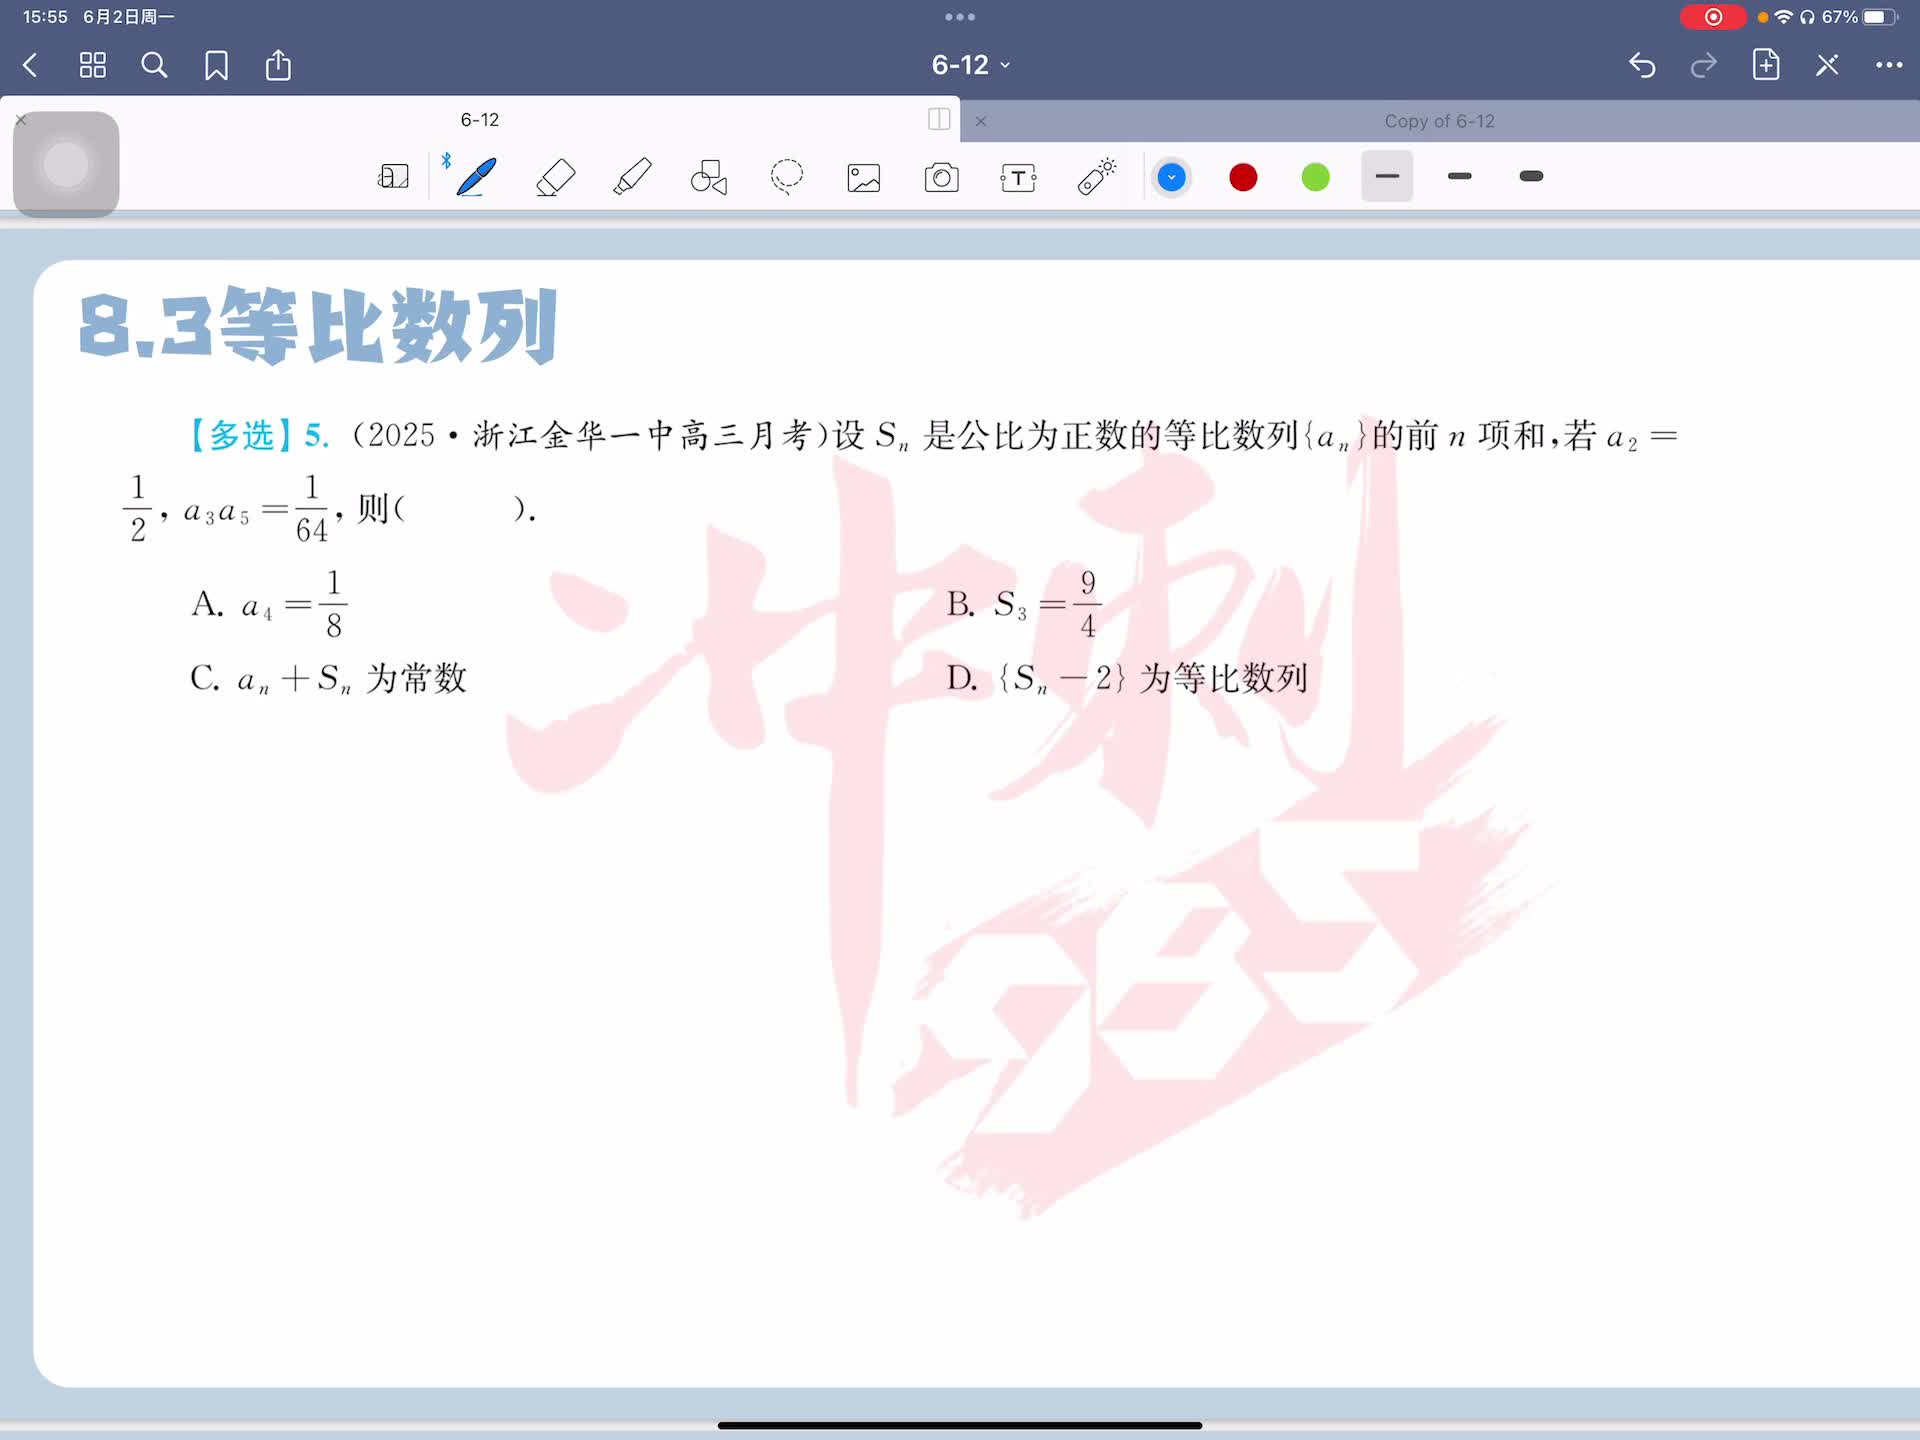
Task: Undo the last action
Action: 1642,66
